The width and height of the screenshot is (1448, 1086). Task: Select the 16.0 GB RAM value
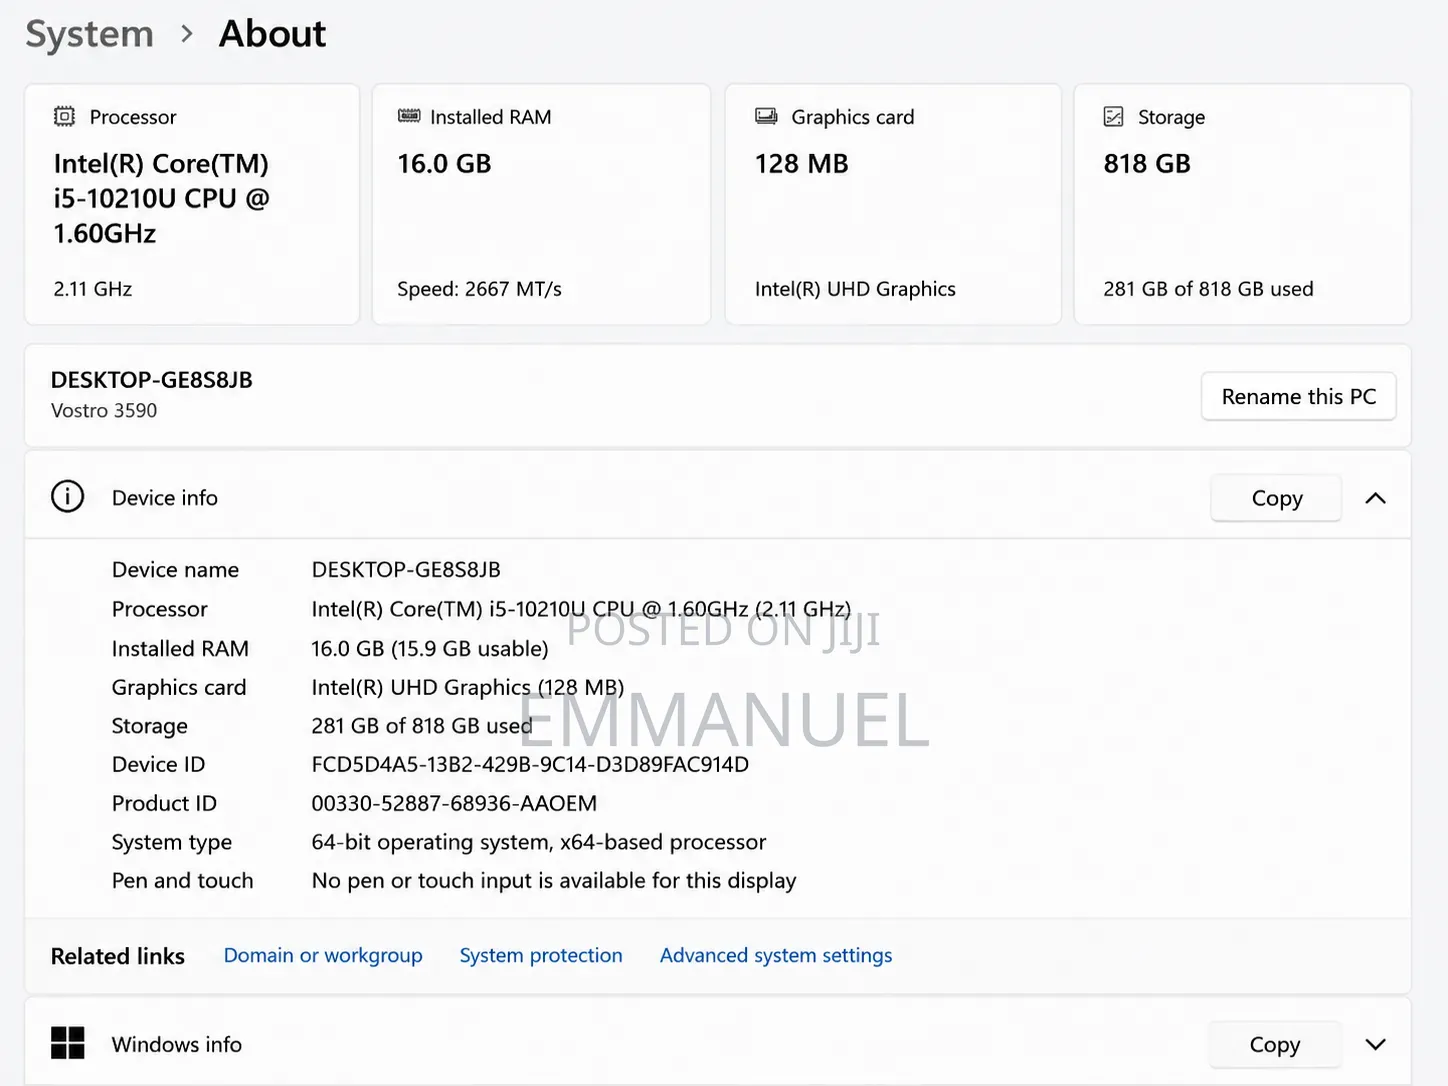[444, 164]
